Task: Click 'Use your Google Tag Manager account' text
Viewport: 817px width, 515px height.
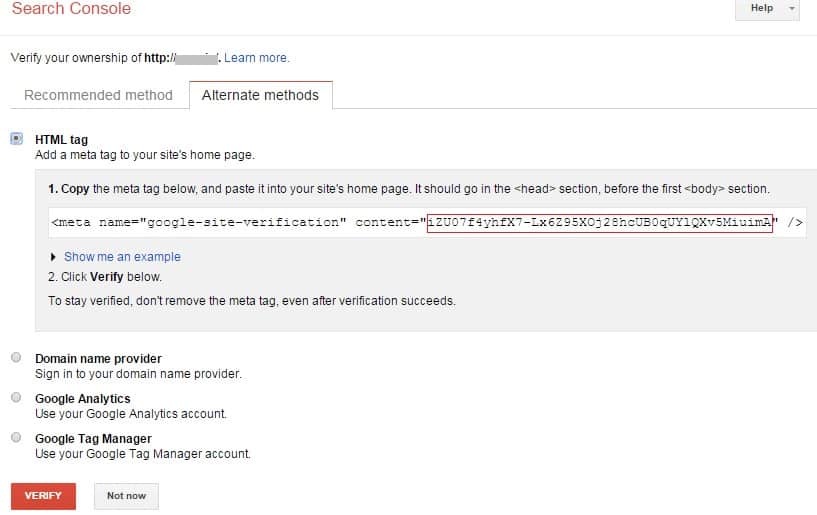Action: 143,454
